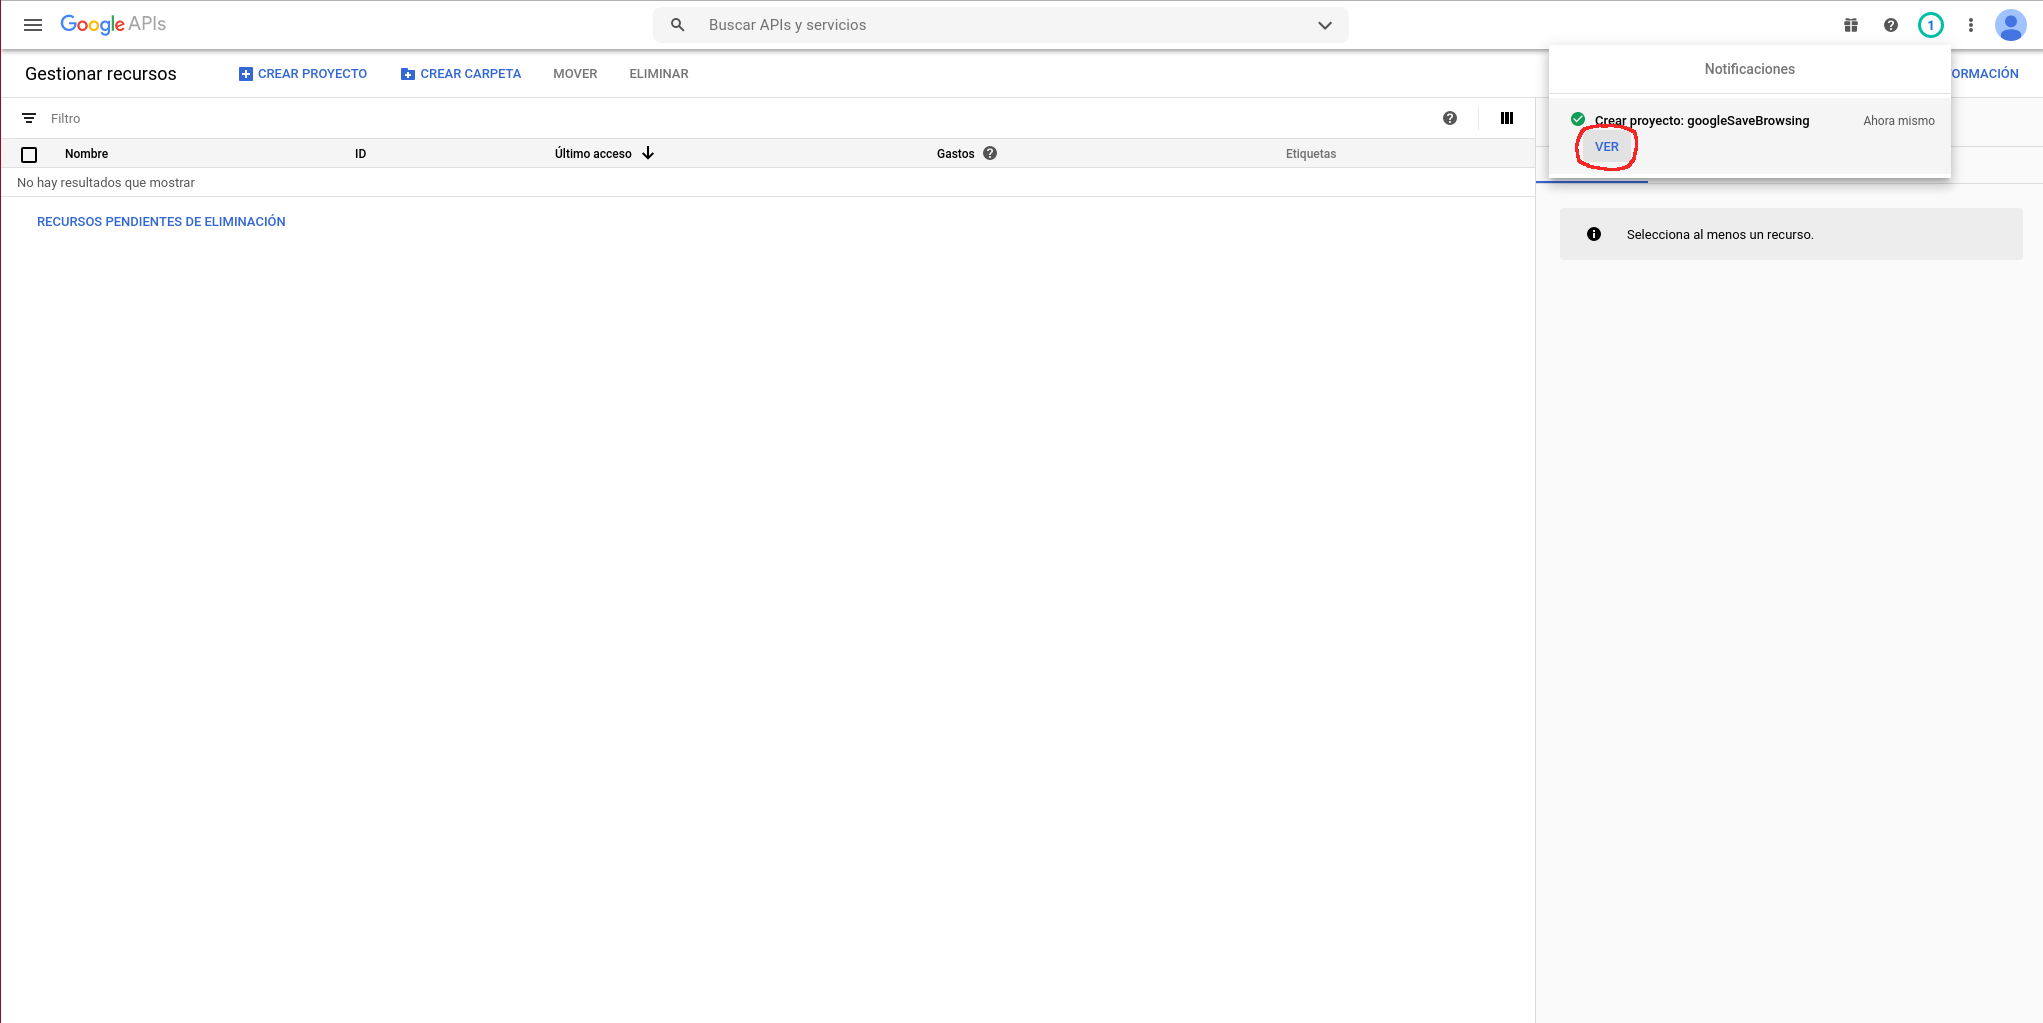Screen dimensions: 2043x1023
Task: Click CREAR PROYECTO button
Action: click(303, 74)
